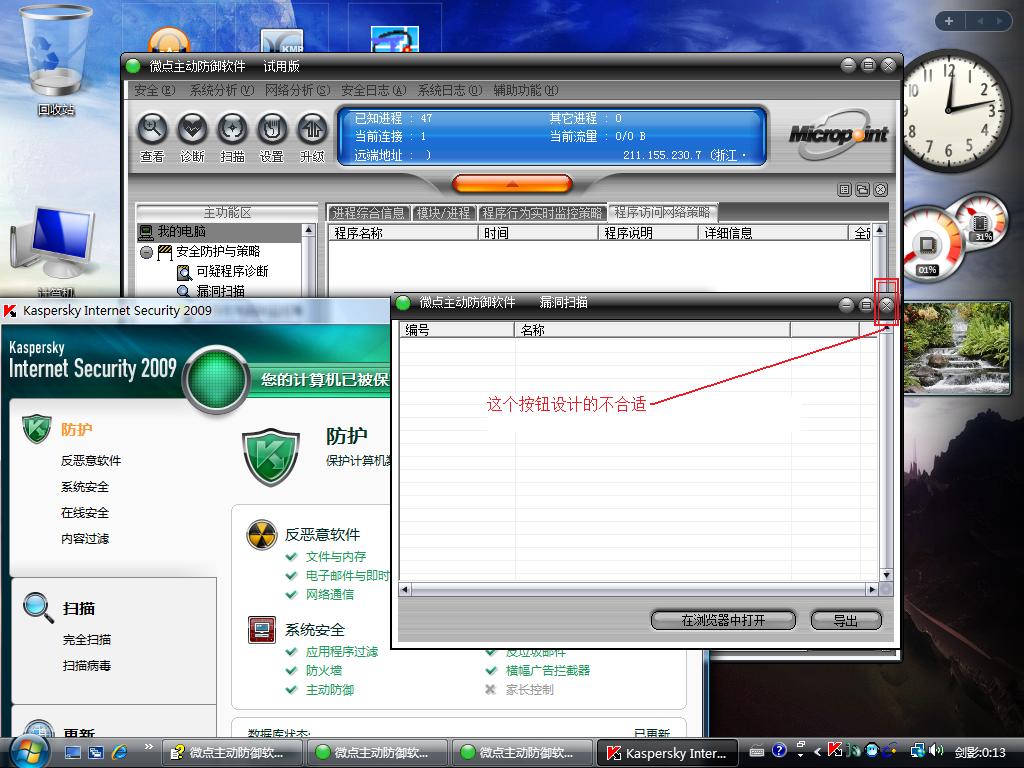The image size is (1024, 768).
Task: Select the 计算机 computer desktop icon
Action: [55, 251]
